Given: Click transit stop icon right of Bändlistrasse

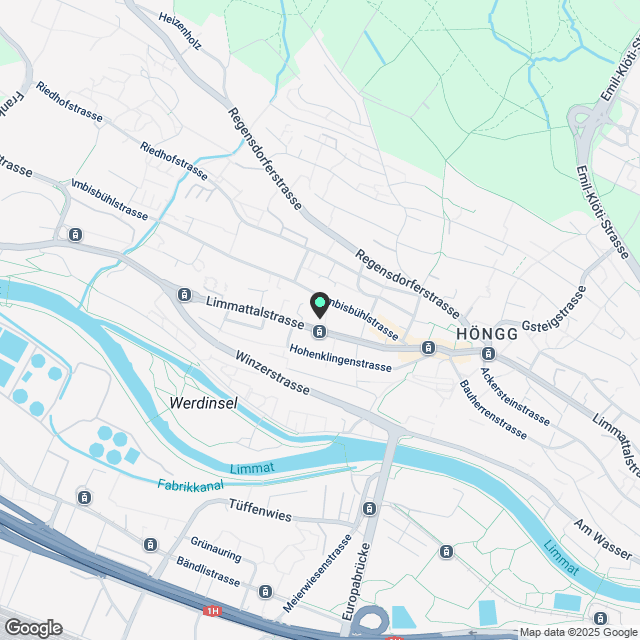Looking at the screenshot, I should point(265,591).
